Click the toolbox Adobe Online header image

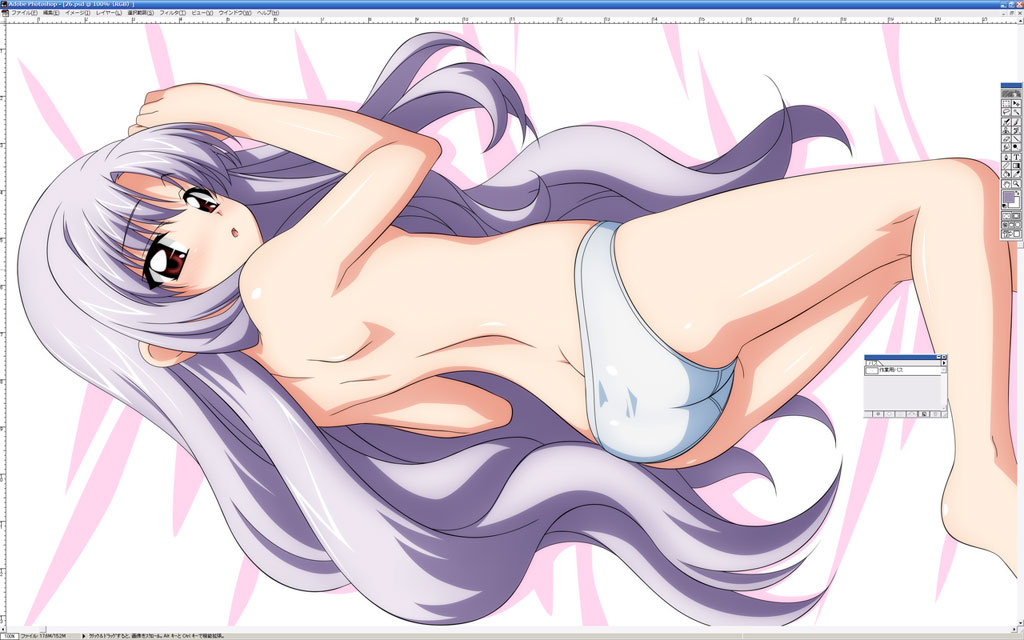coord(1012,94)
